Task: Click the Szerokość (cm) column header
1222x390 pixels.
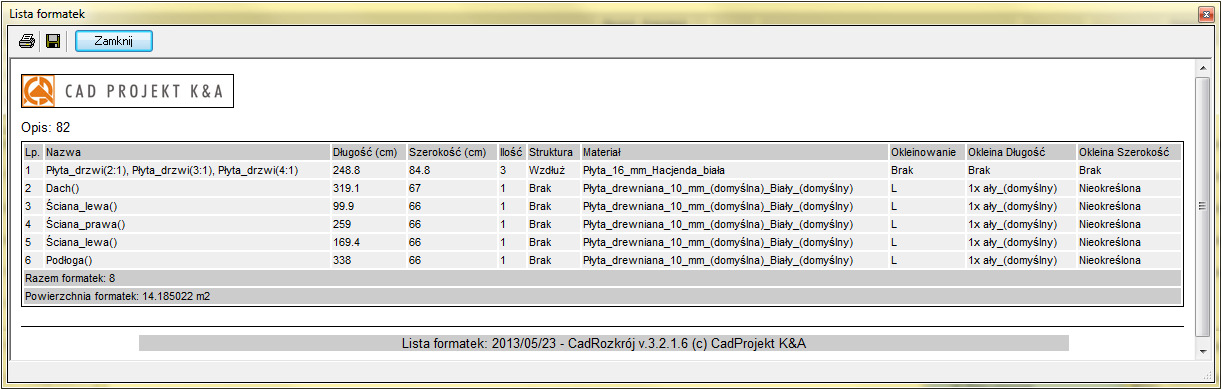Action: click(452, 153)
